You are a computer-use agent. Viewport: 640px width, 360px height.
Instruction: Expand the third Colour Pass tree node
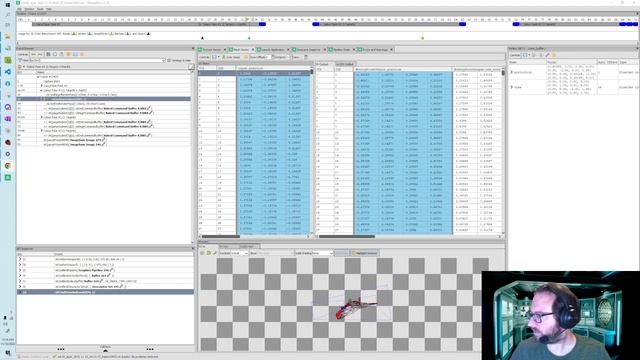(x=42, y=131)
